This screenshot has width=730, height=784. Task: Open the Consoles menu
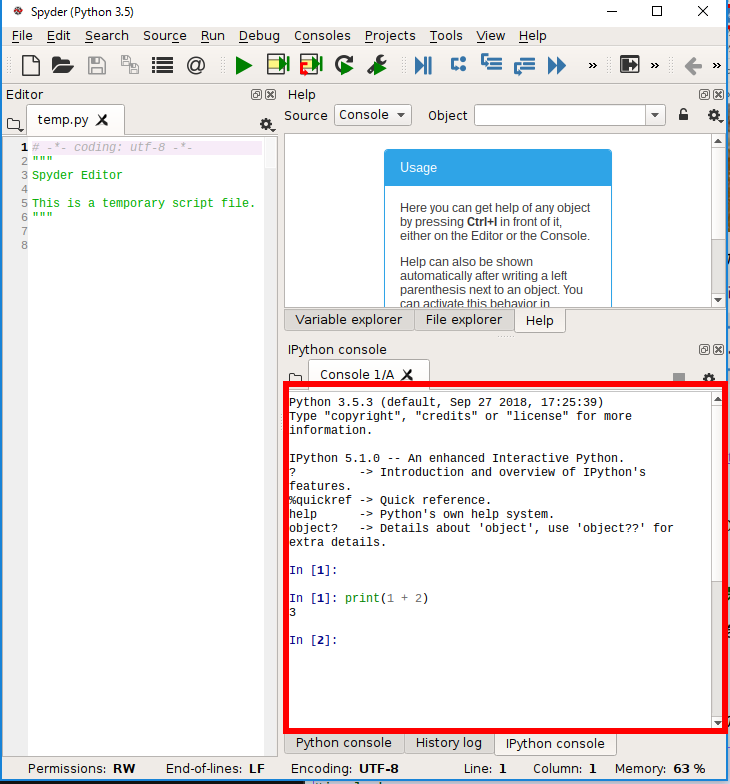tap(322, 36)
